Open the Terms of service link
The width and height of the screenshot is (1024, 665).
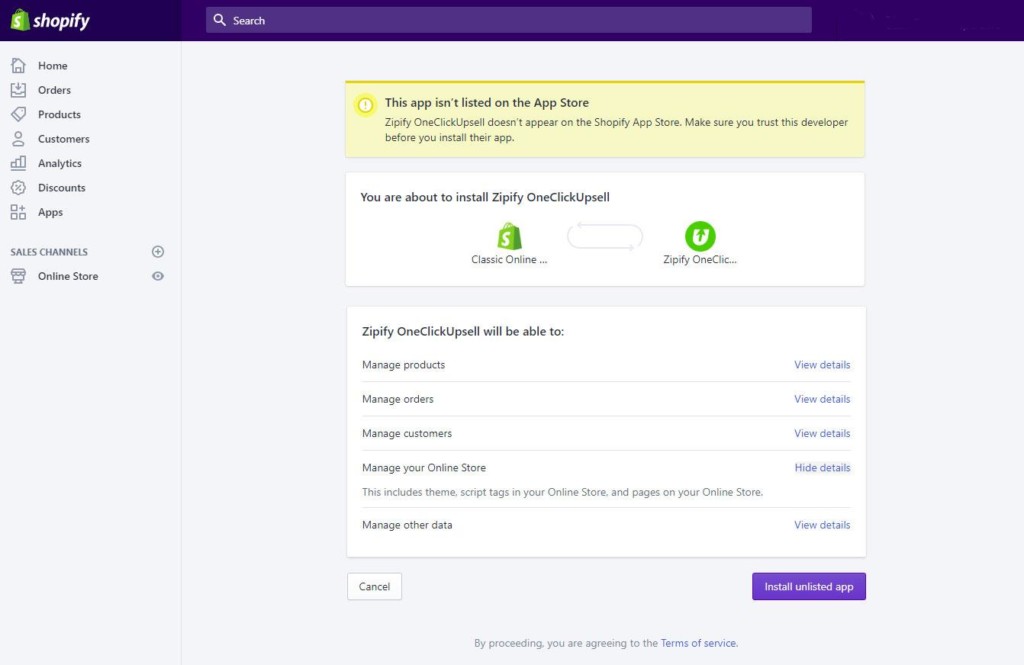[699, 643]
